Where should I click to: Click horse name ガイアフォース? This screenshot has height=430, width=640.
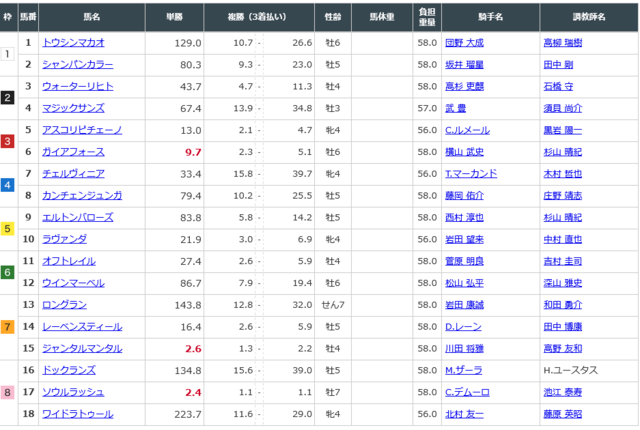tap(72, 152)
